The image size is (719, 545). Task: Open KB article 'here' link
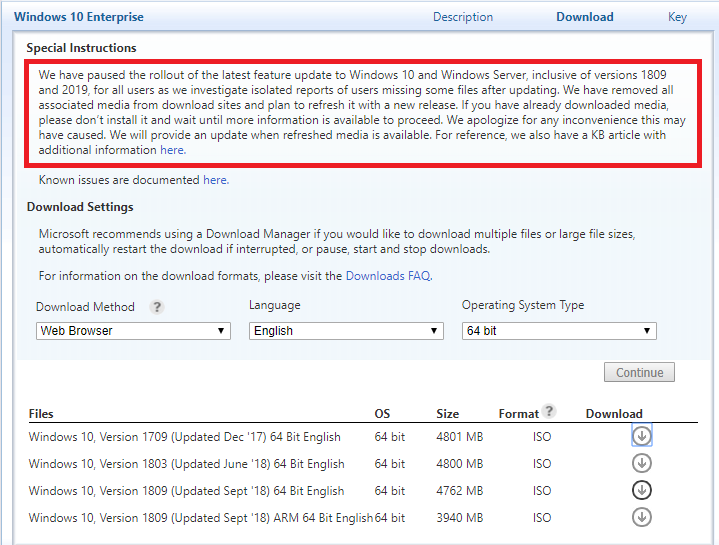173,150
